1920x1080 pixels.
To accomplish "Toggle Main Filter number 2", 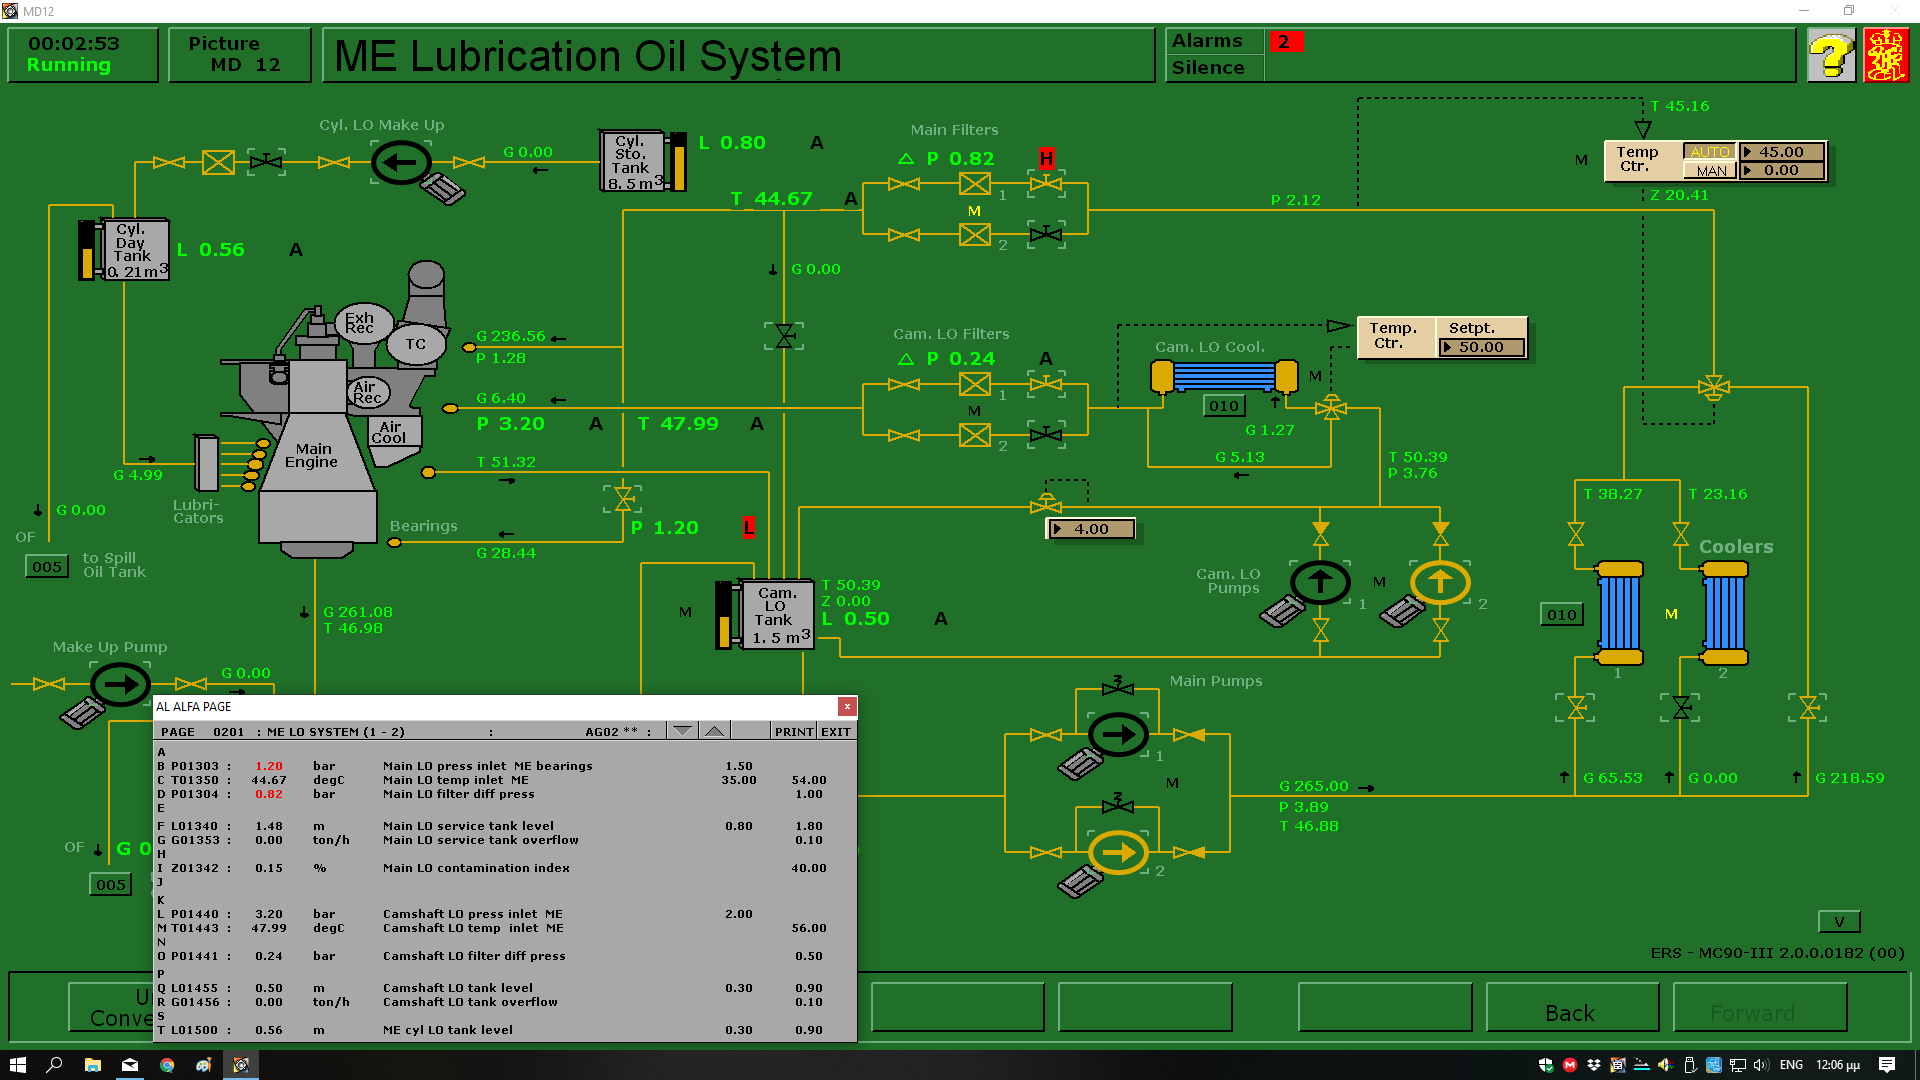I will [975, 235].
